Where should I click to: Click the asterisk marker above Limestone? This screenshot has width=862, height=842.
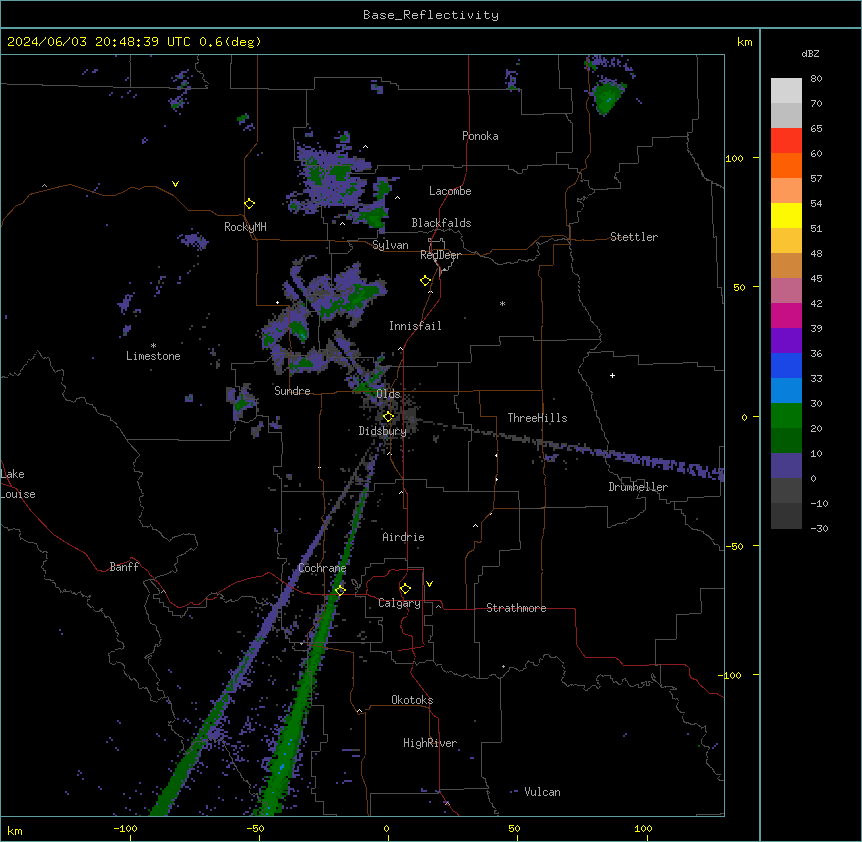[153, 346]
